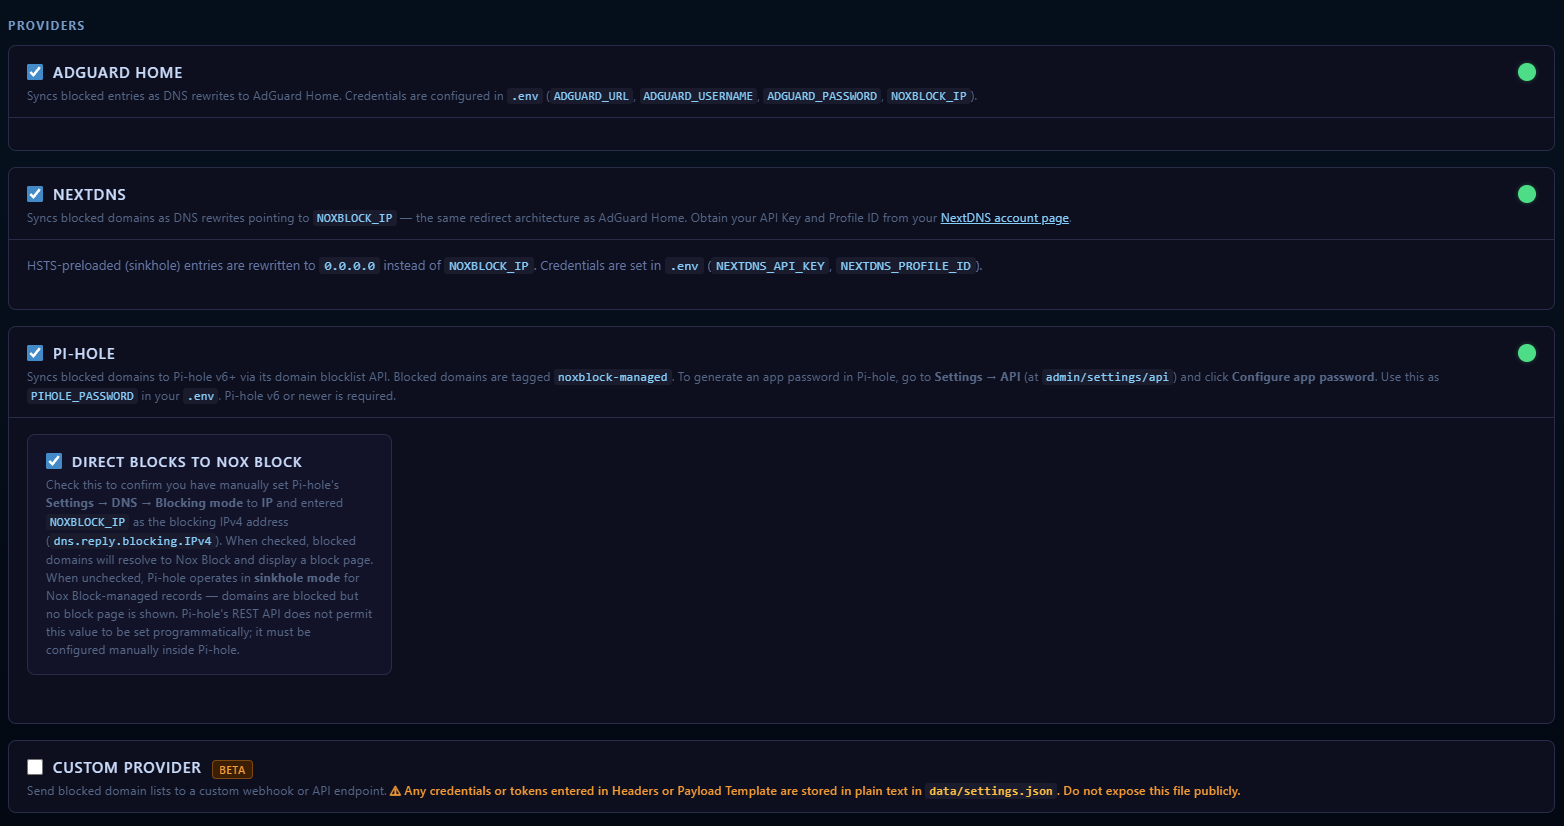This screenshot has width=1564, height=826.
Task: Click the AdGuard Home green status dot
Action: [1527, 72]
